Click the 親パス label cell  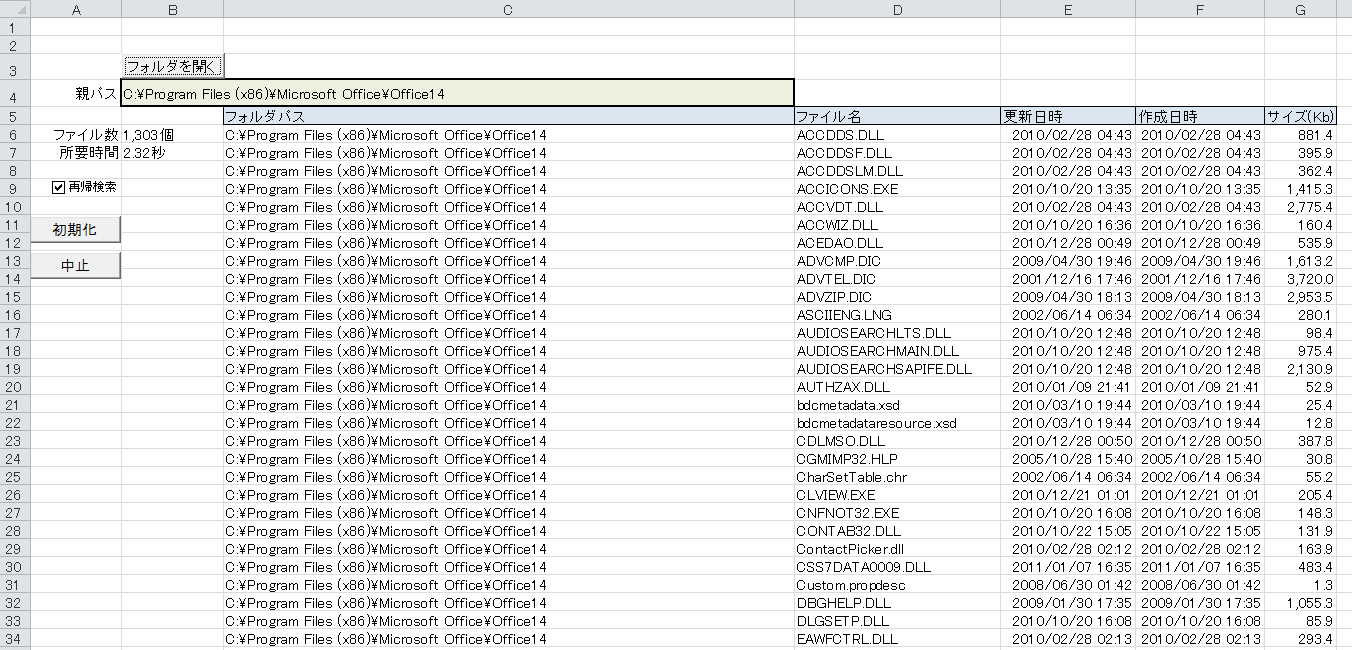pos(76,94)
